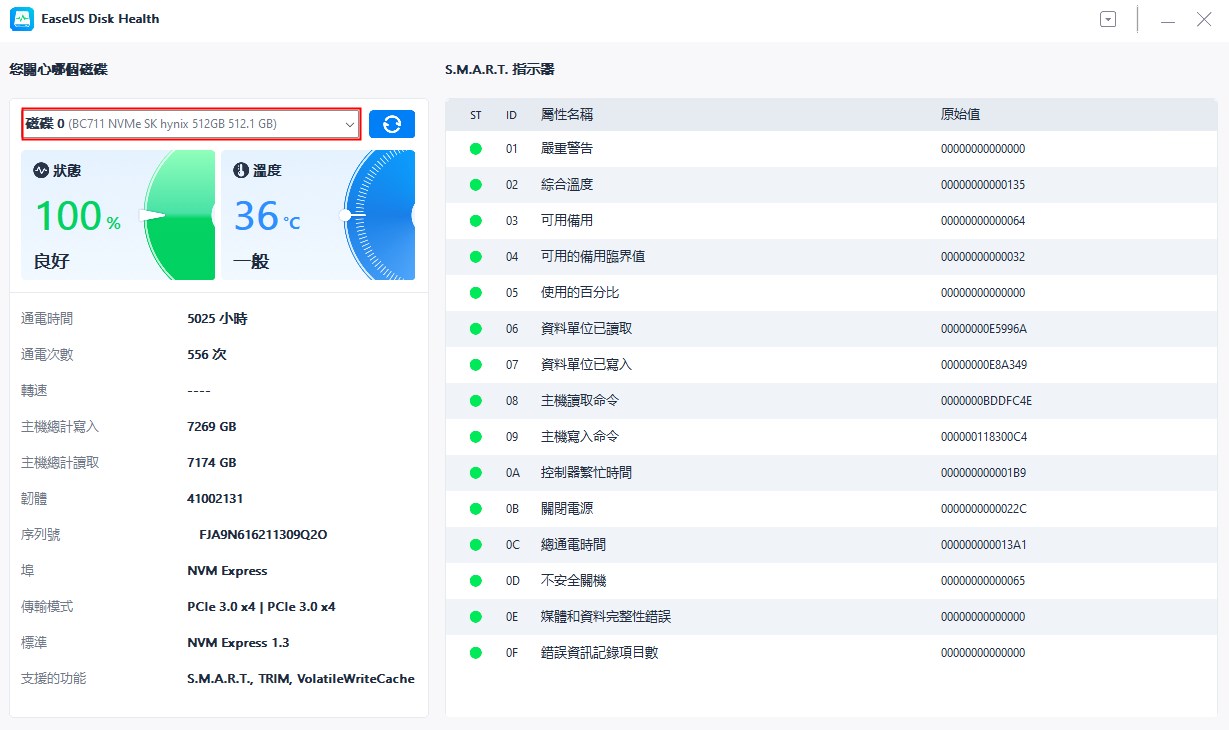The width and height of the screenshot is (1229, 730).
Task: Select raw value 0000000000022C
Action: [984, 509]
